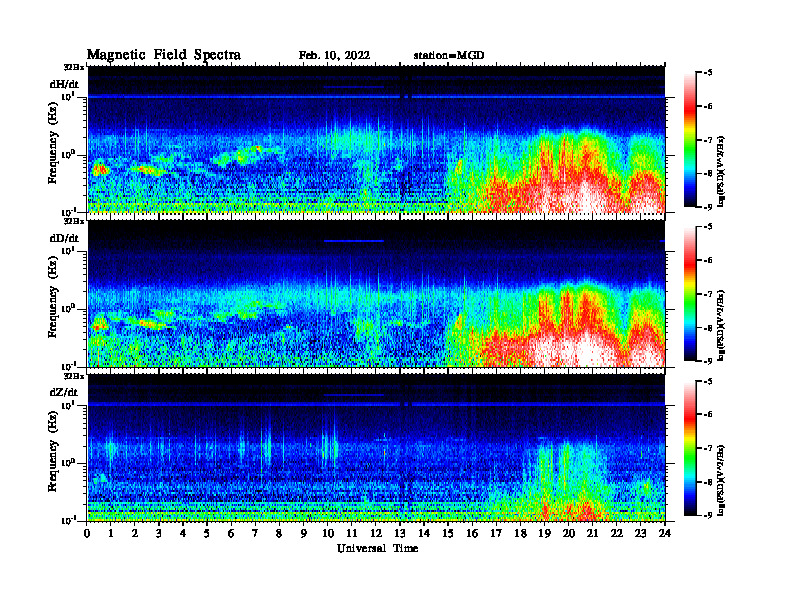Click hour 24 on the time axis
This screenshot has width=792, height=612.
(665, 533)
